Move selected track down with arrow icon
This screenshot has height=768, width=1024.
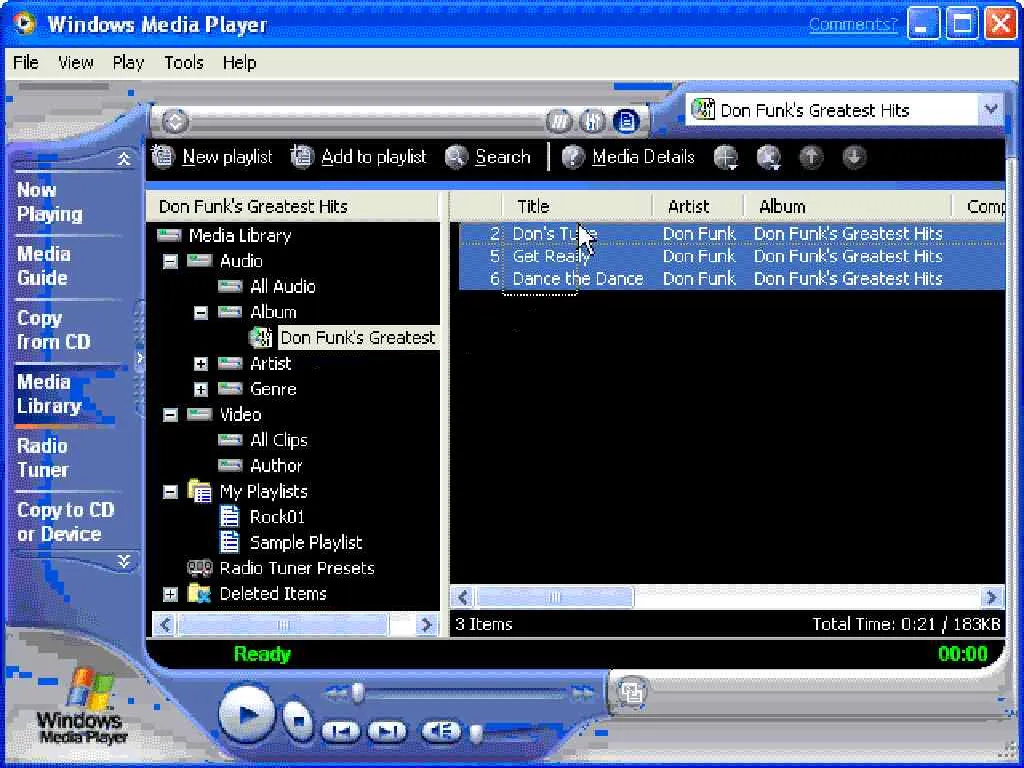coord(854,157)
